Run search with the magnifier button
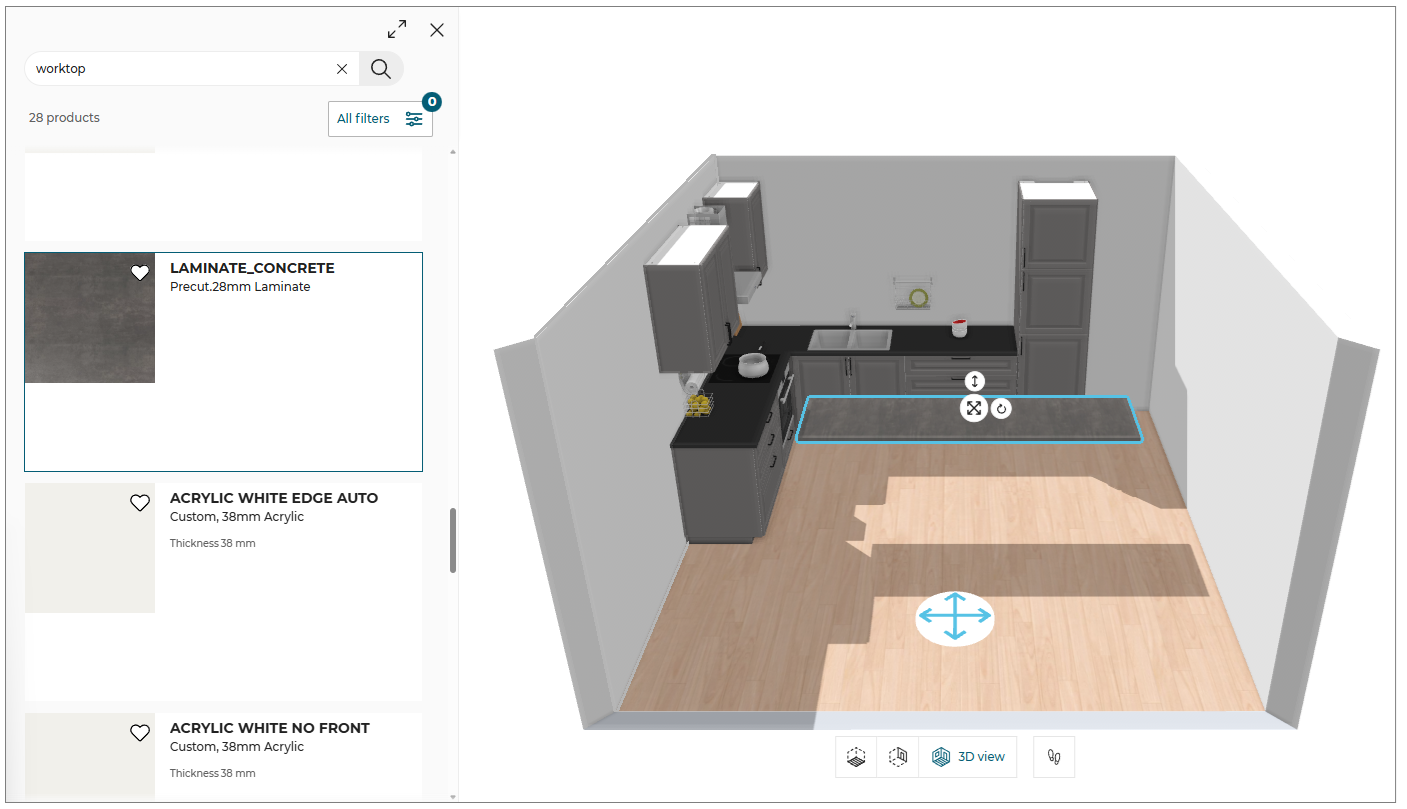This screenshot has width=1407, height=809. coord(381,69)
